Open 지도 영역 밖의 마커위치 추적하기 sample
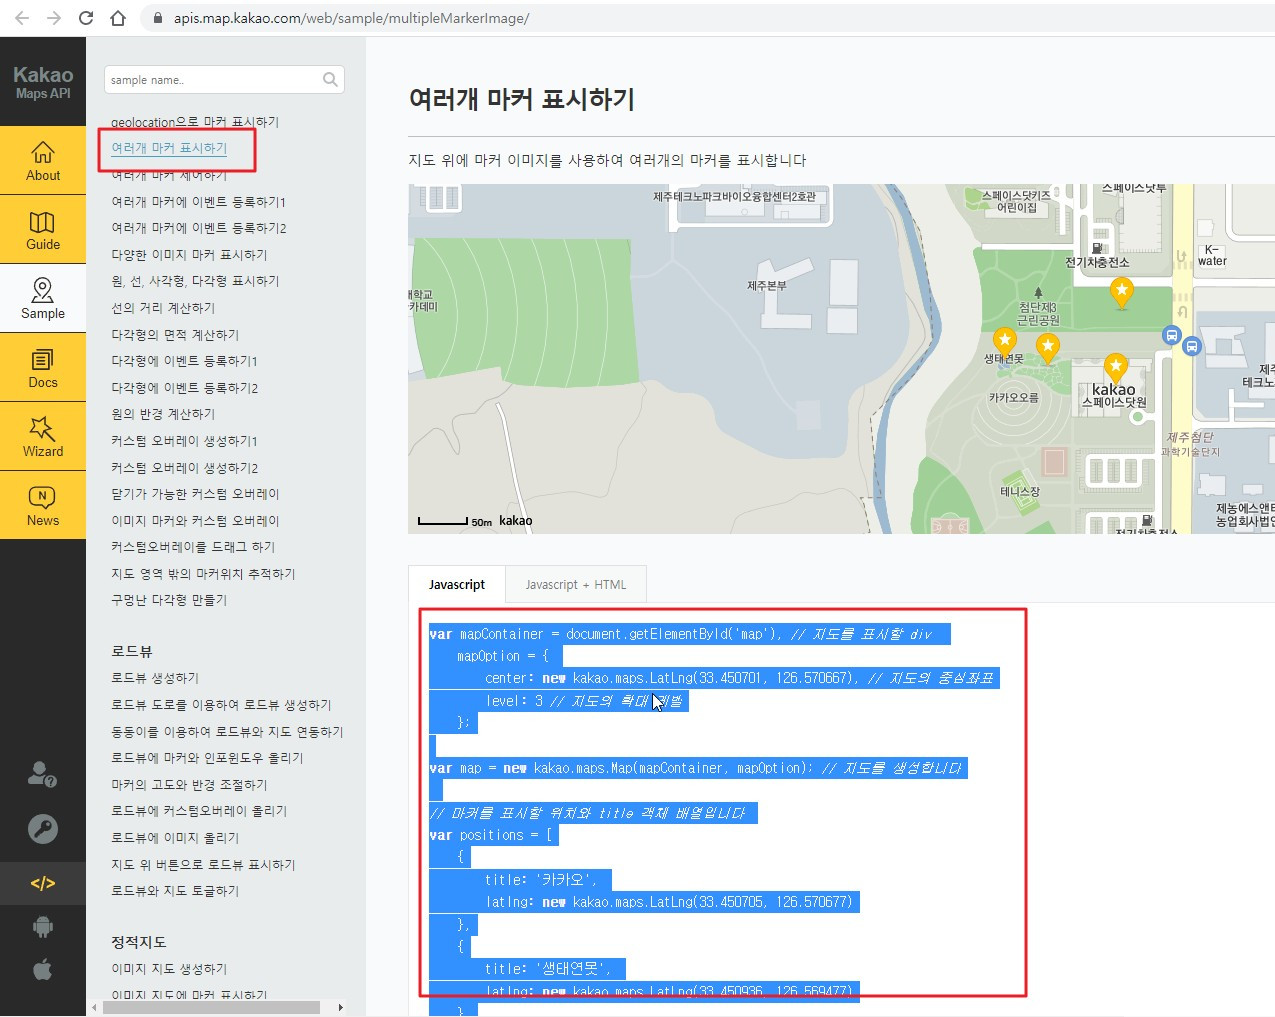Viewport: 1275px width, 1017px height. coord(203,574)
